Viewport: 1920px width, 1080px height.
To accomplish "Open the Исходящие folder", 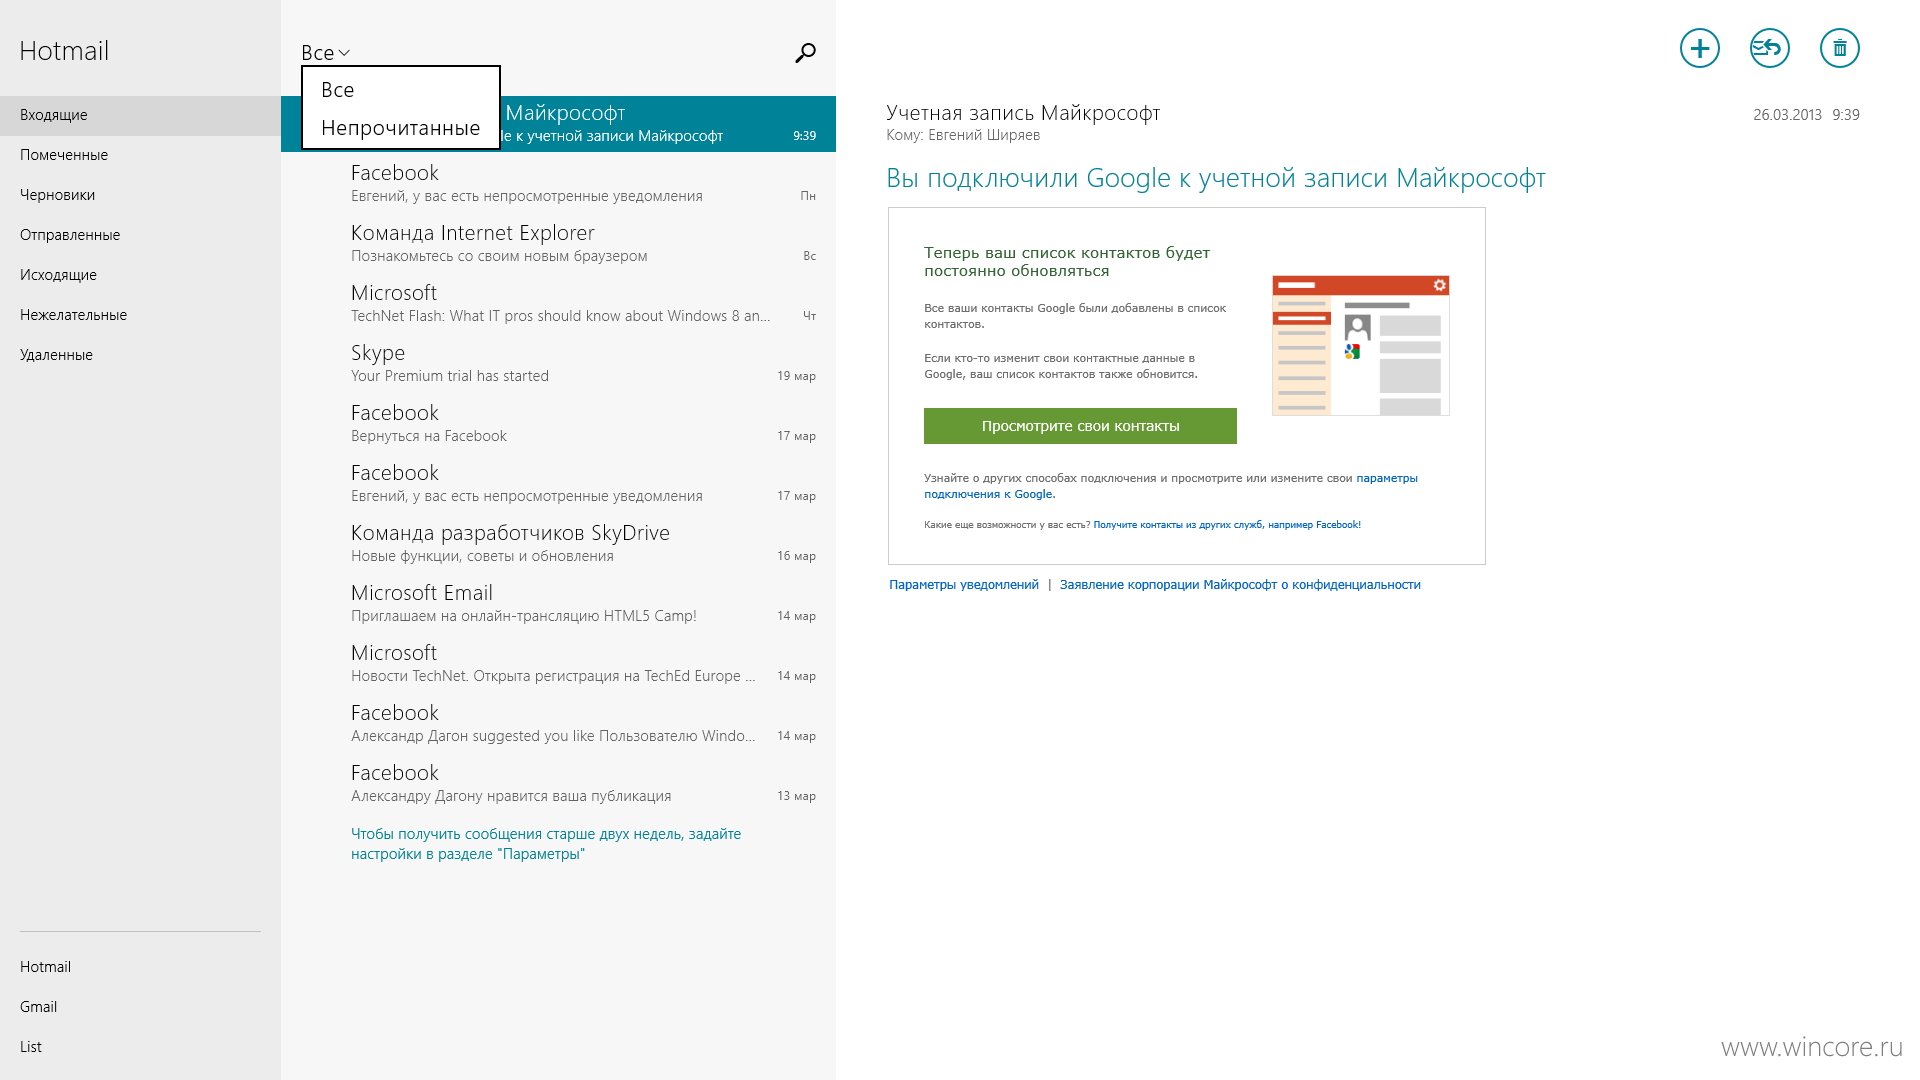I will pos(140,275).
